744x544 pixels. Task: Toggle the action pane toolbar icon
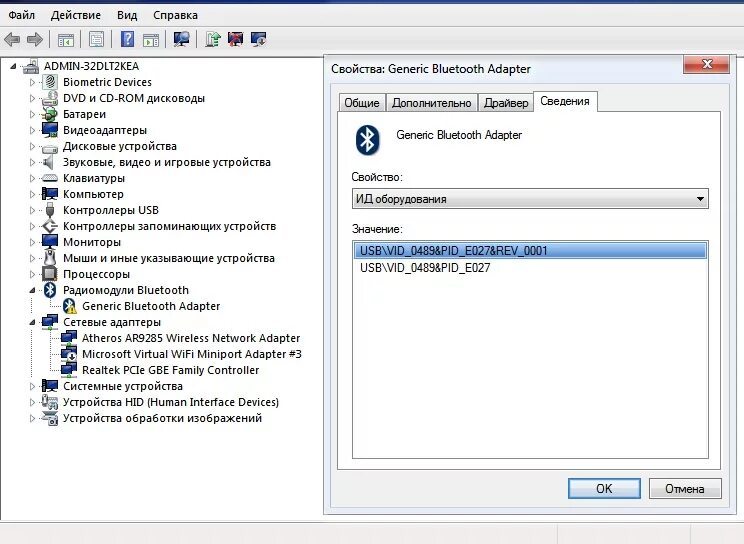[x=151, y=39]
